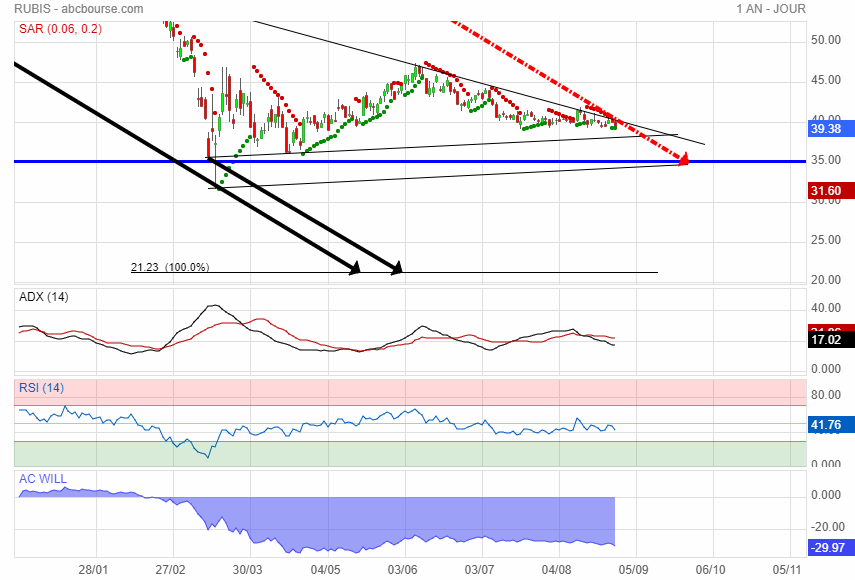
Task: Click the 45.00 price axis label
Action: point(826,80)
